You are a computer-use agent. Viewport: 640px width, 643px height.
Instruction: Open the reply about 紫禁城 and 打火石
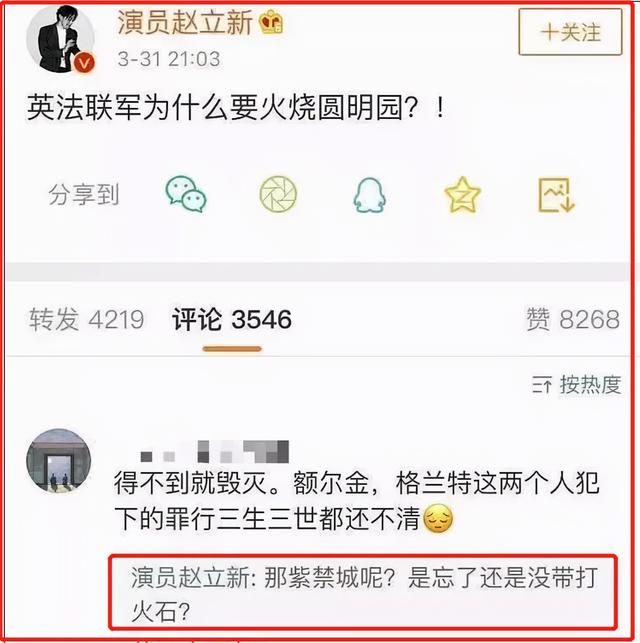tap(363, 592)
